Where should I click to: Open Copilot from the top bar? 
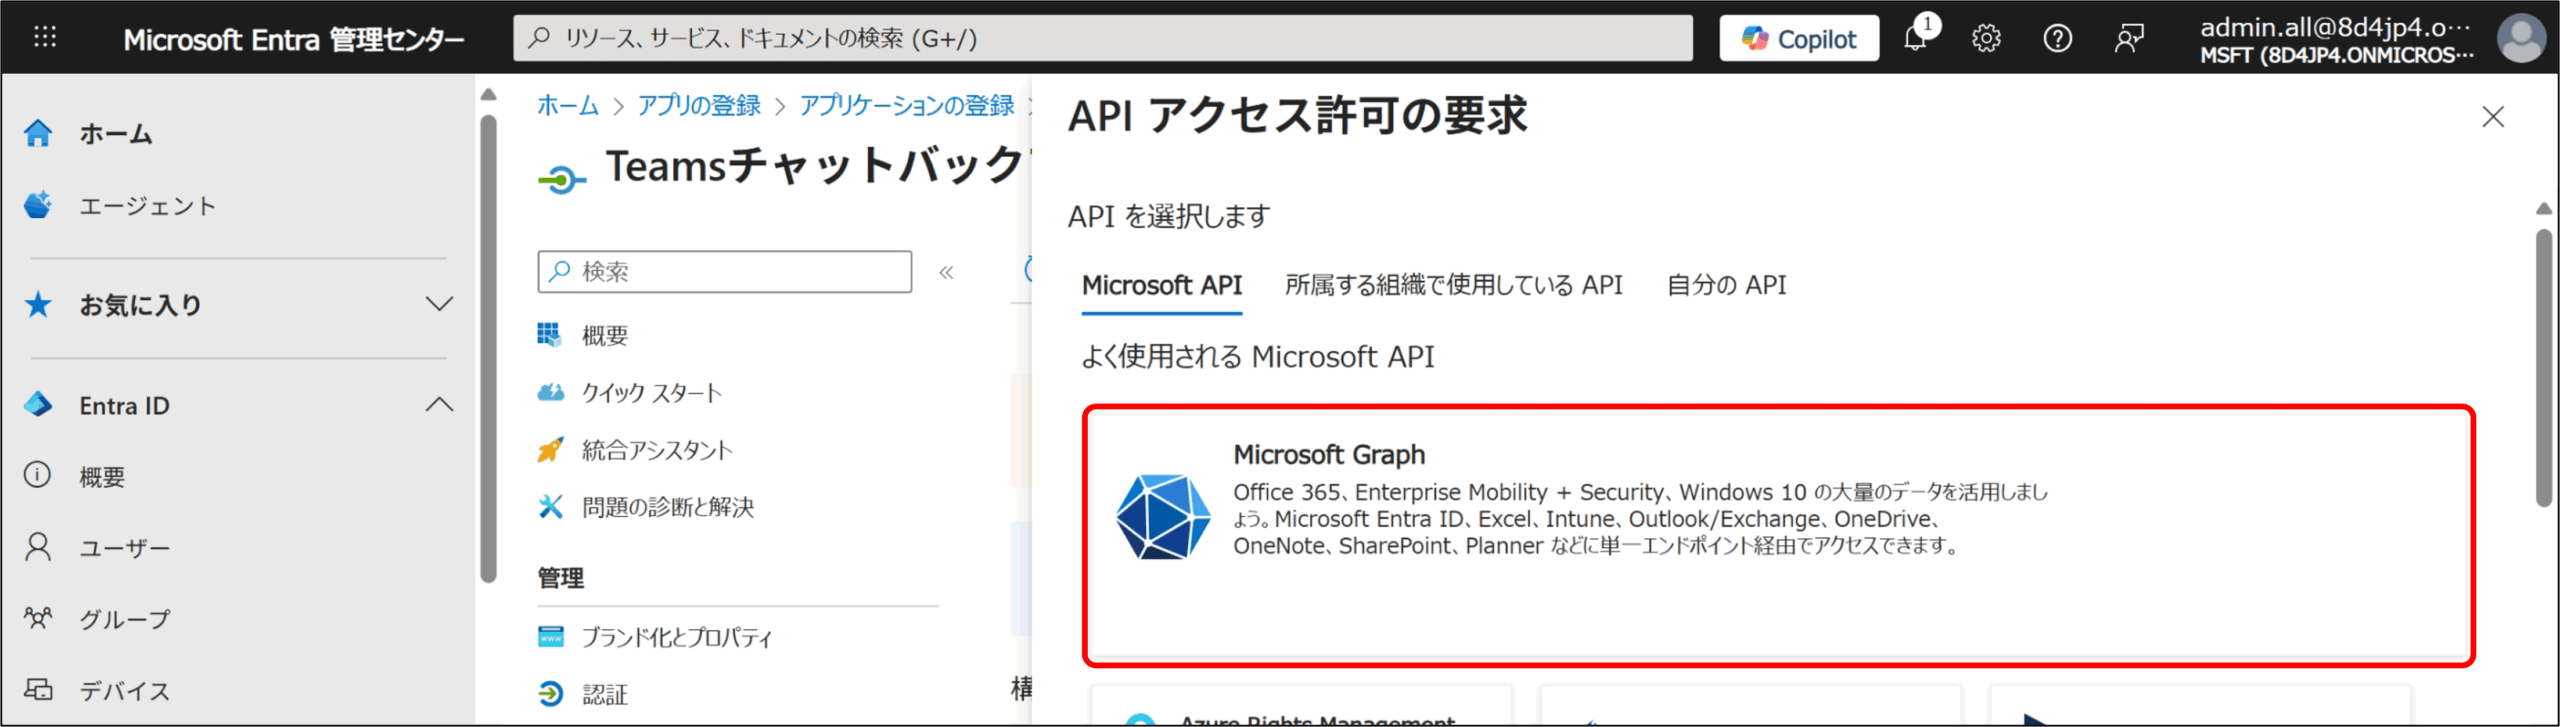point(1798,39)
